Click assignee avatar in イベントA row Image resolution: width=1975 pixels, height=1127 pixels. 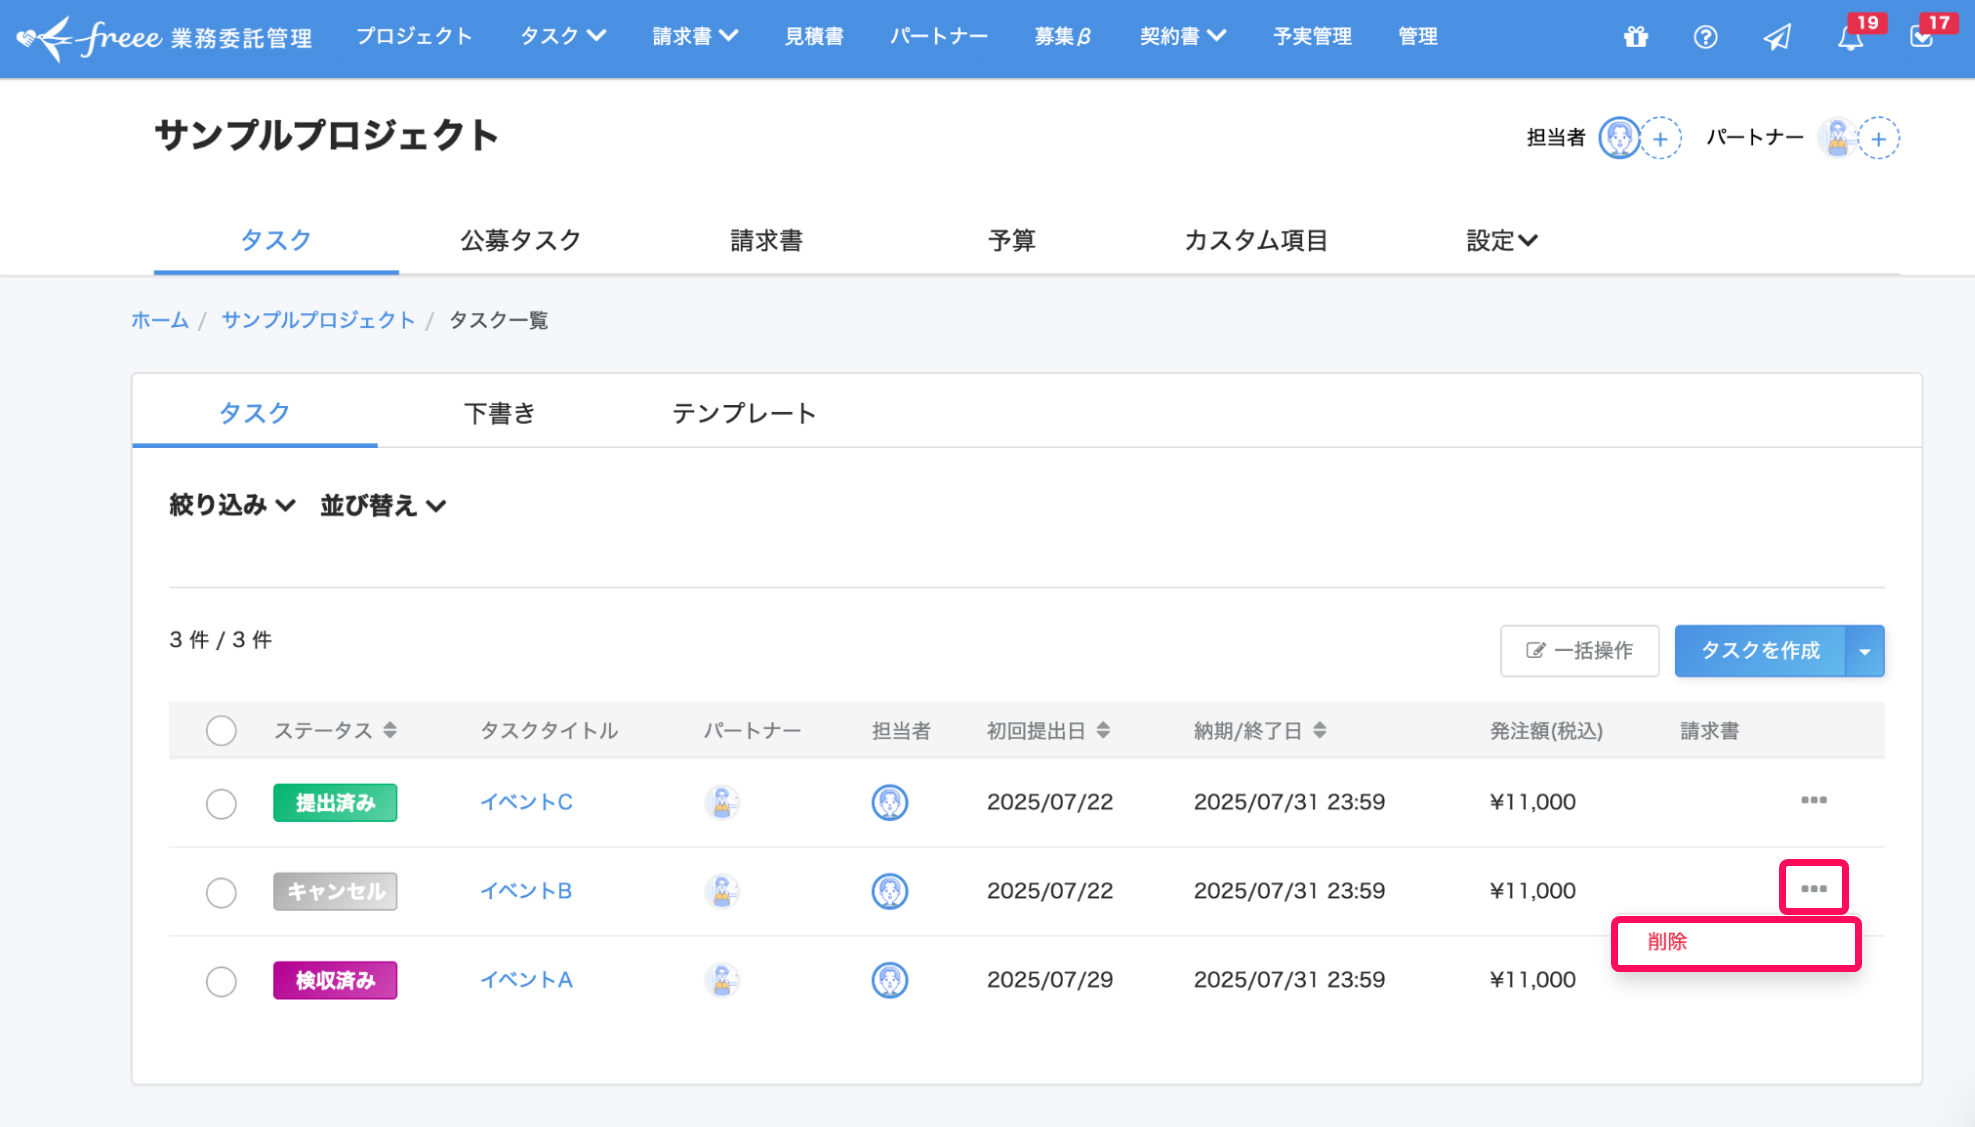tap(889, 980)
